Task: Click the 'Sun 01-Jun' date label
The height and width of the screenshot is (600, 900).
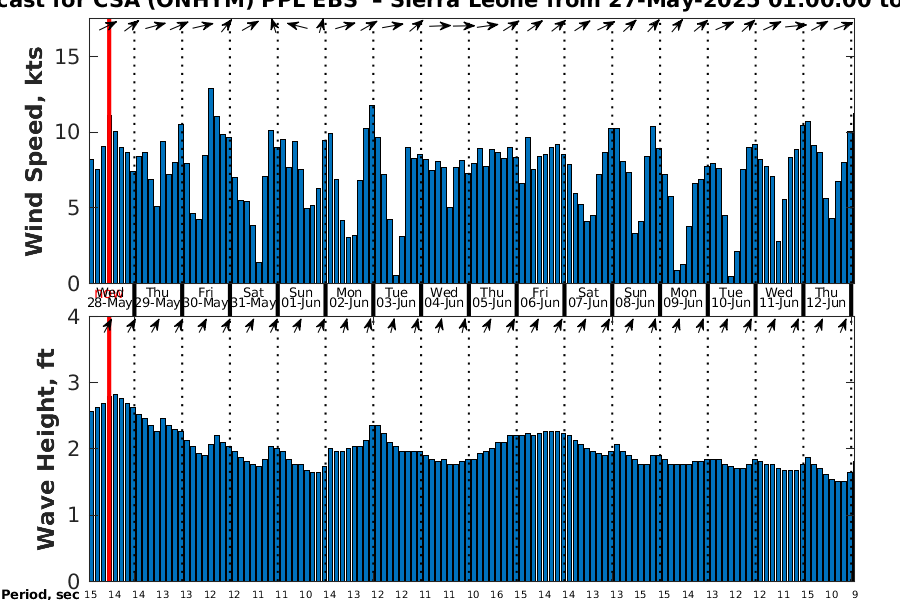Action: tap(301, 298)
